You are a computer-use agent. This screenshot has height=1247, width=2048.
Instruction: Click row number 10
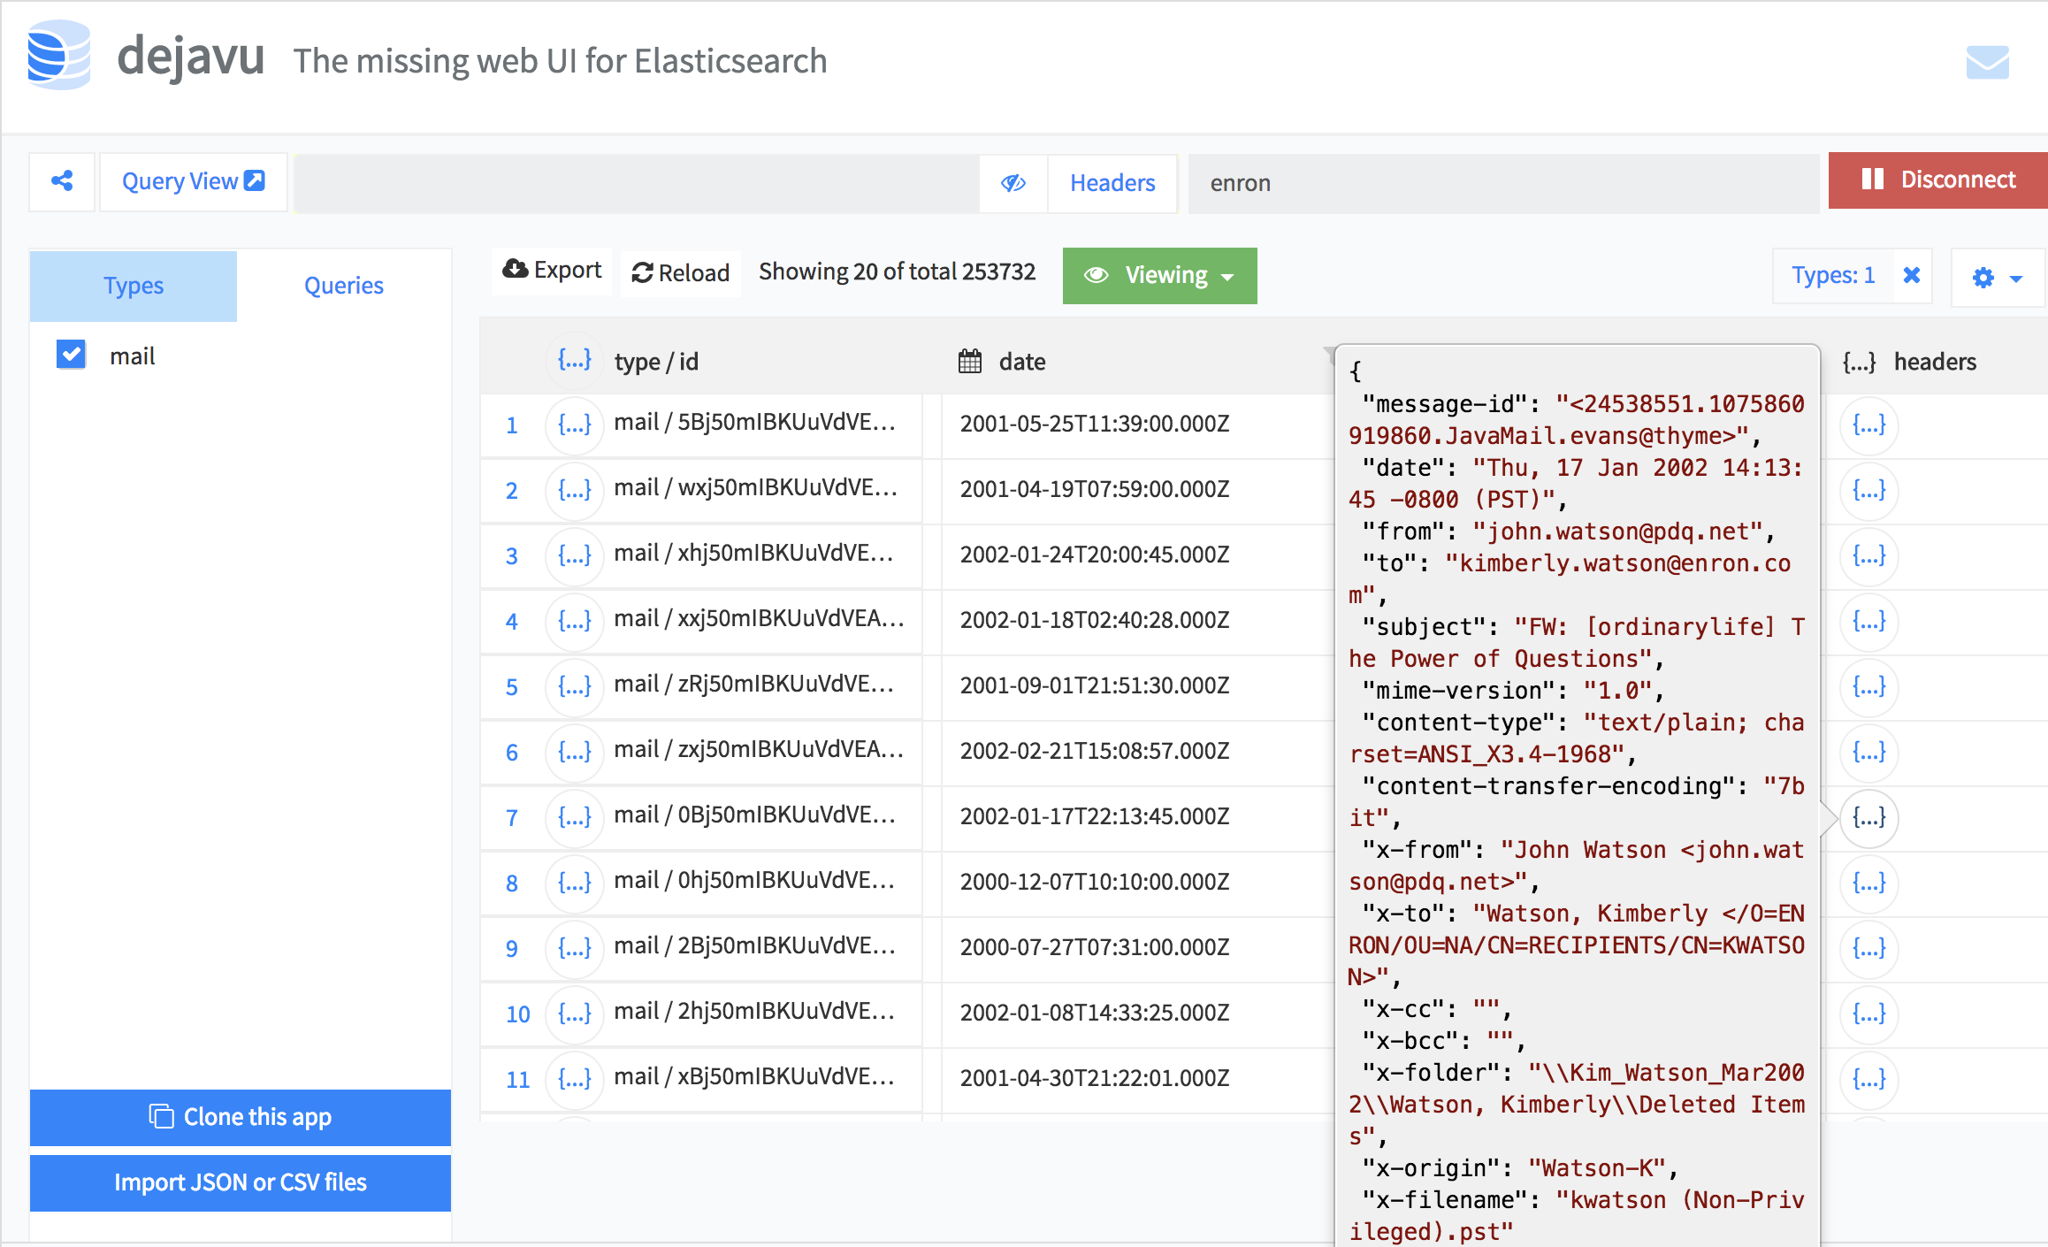[518, 1014]
